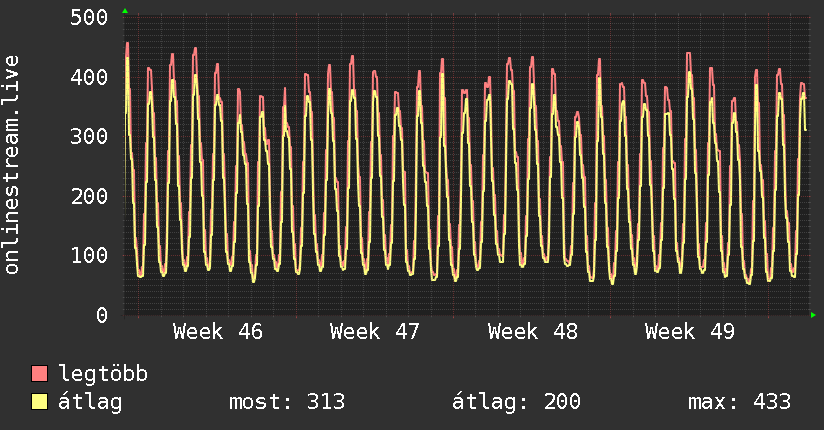
Task: Click the 200 value on the y-axis
Action: [x=90, y=196]
